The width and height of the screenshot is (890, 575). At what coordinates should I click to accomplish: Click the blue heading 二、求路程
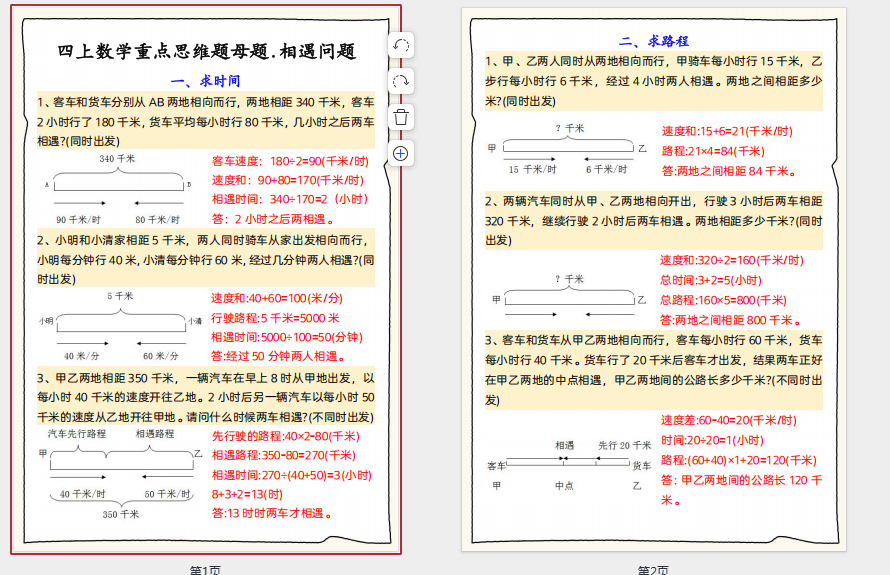click(x=654, y=41)
